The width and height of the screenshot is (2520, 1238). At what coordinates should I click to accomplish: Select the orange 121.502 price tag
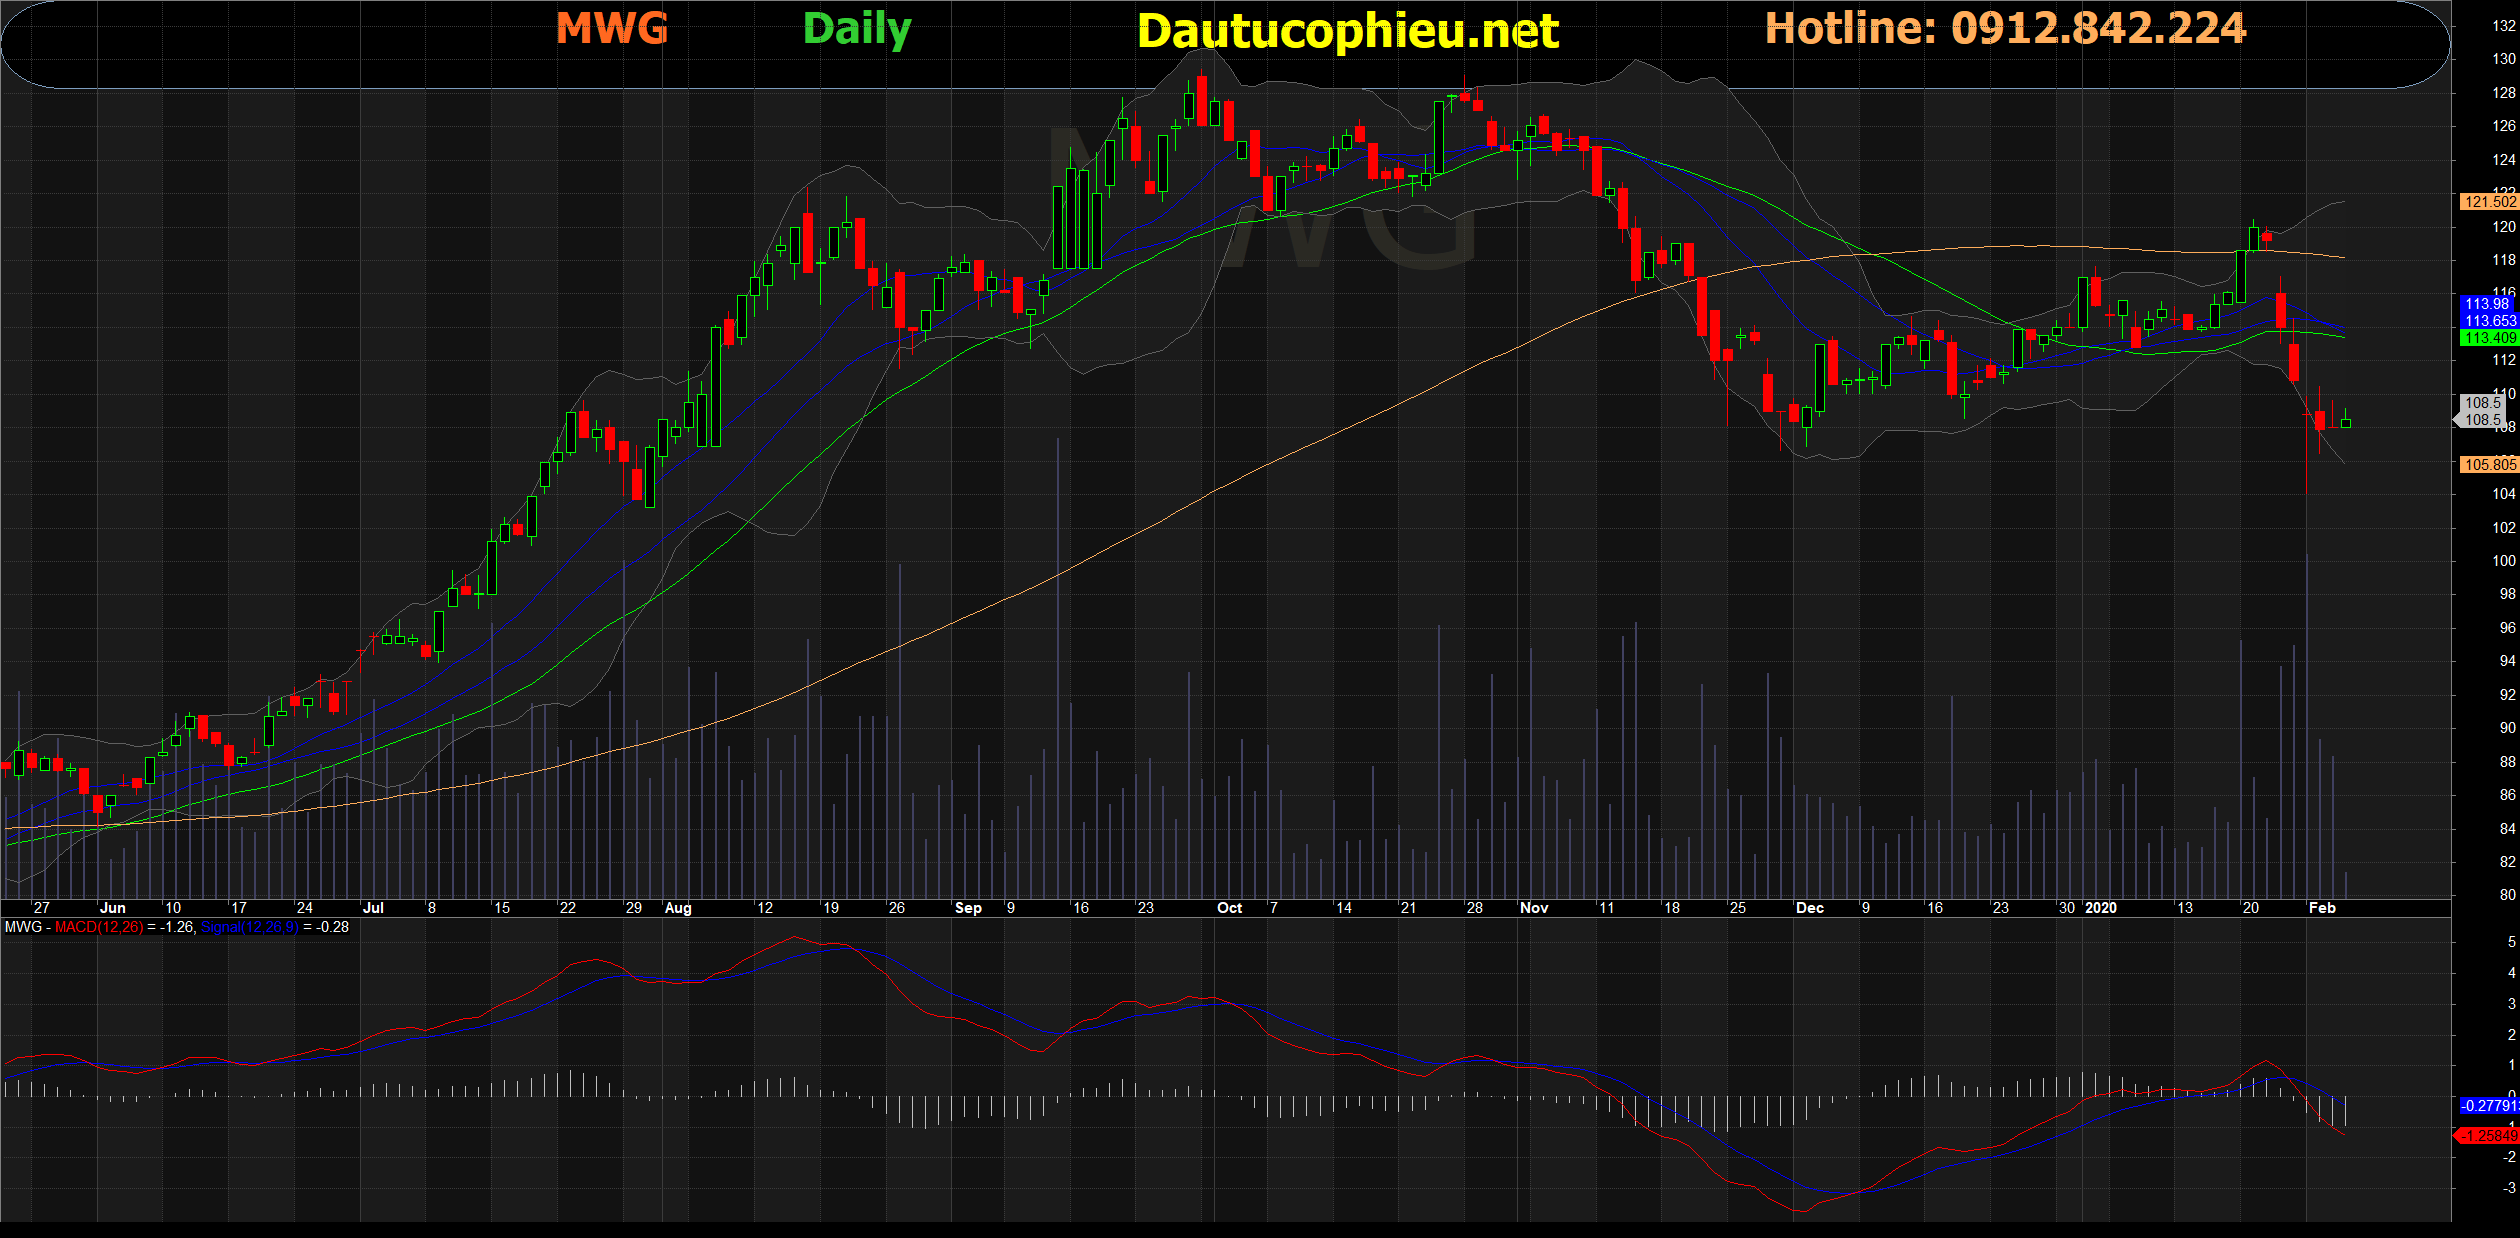tap(2488, 202)
